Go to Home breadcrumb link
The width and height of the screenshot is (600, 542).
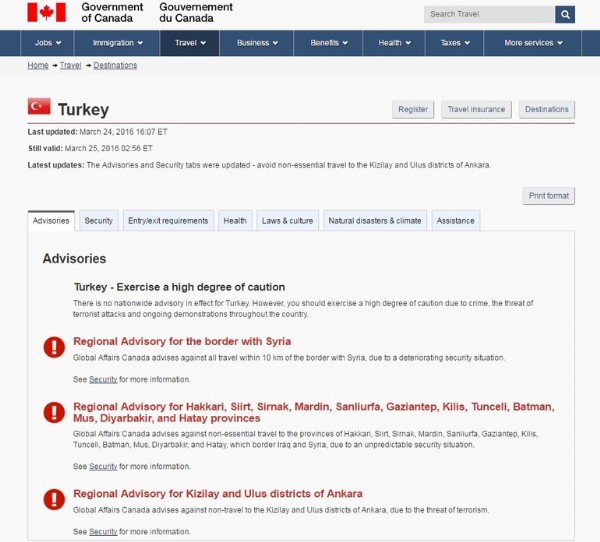[x=37, y=65]
